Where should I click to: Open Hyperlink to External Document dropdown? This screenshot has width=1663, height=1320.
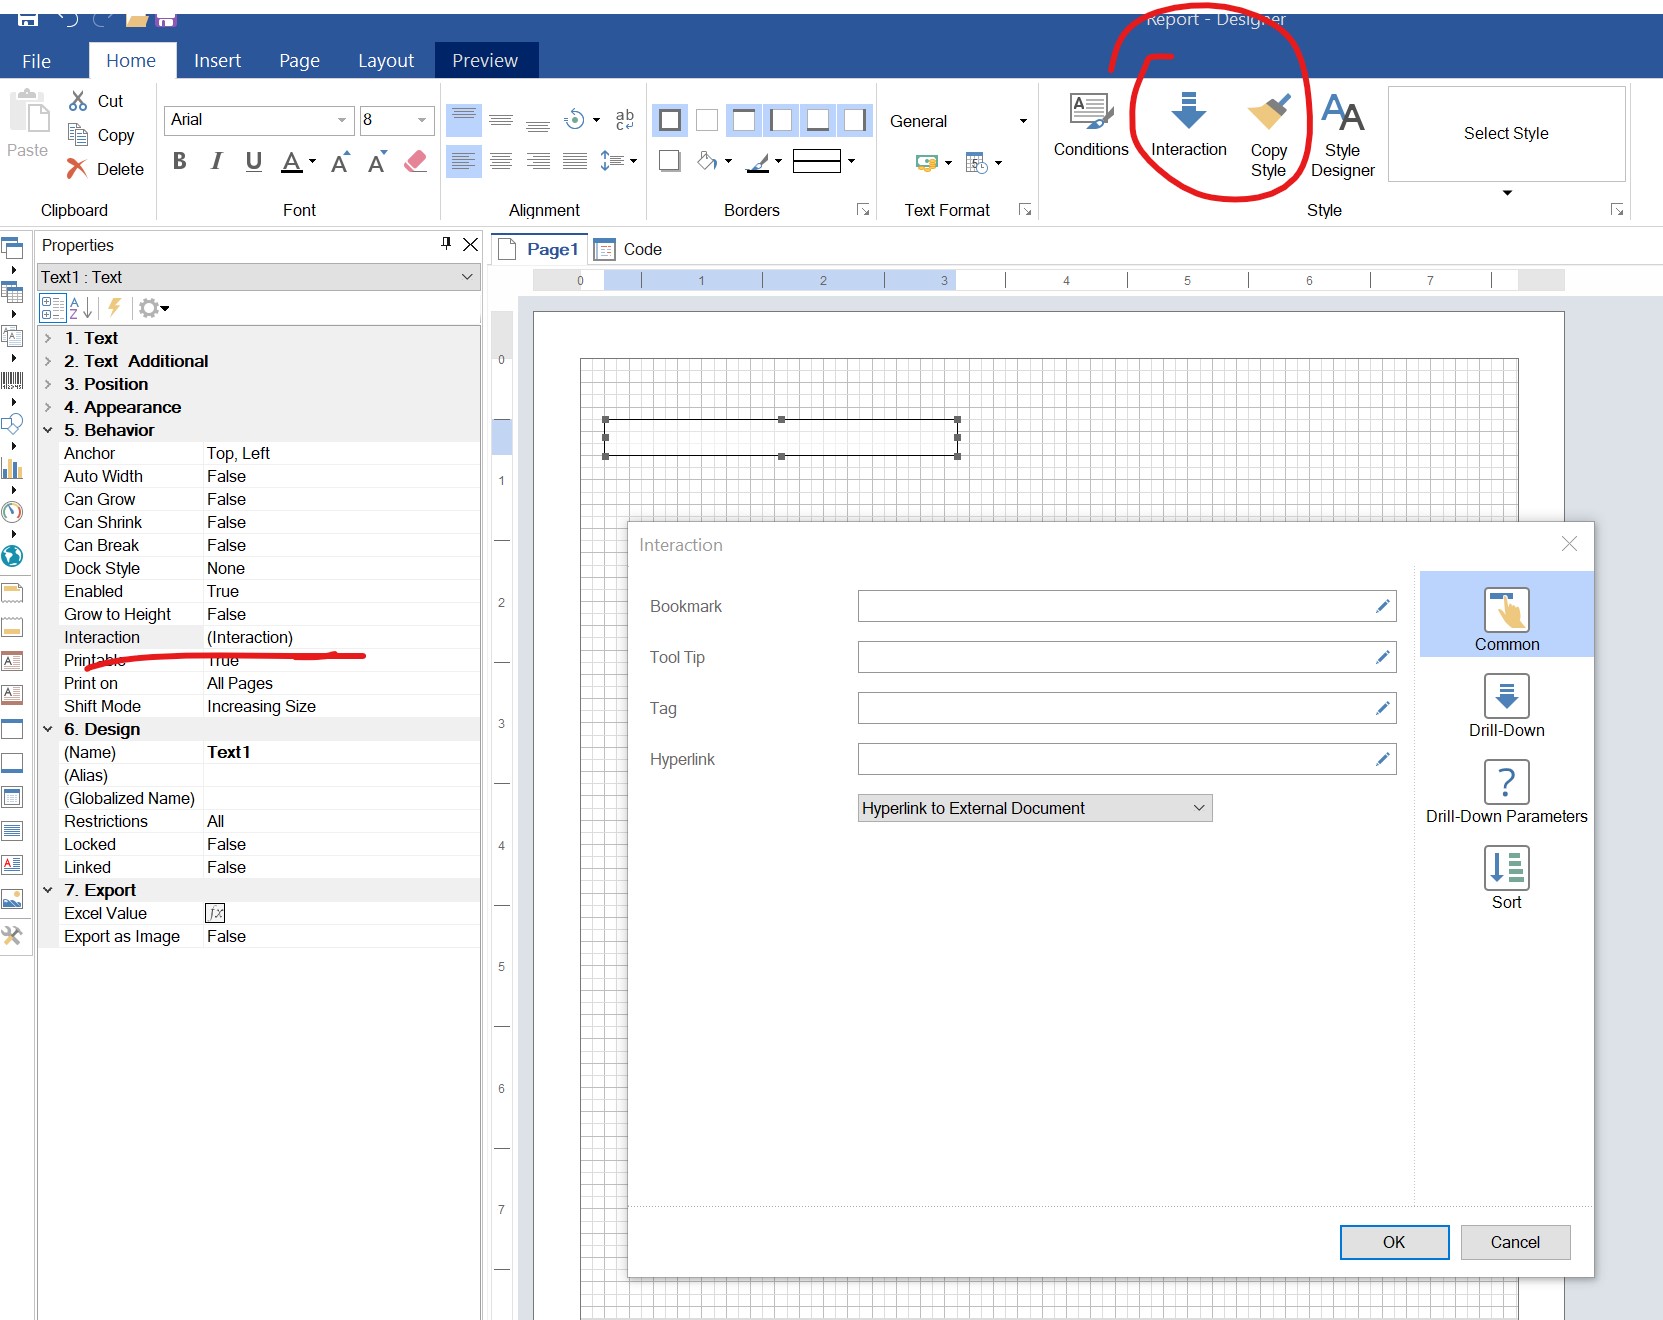click(x=1035, y=808)
